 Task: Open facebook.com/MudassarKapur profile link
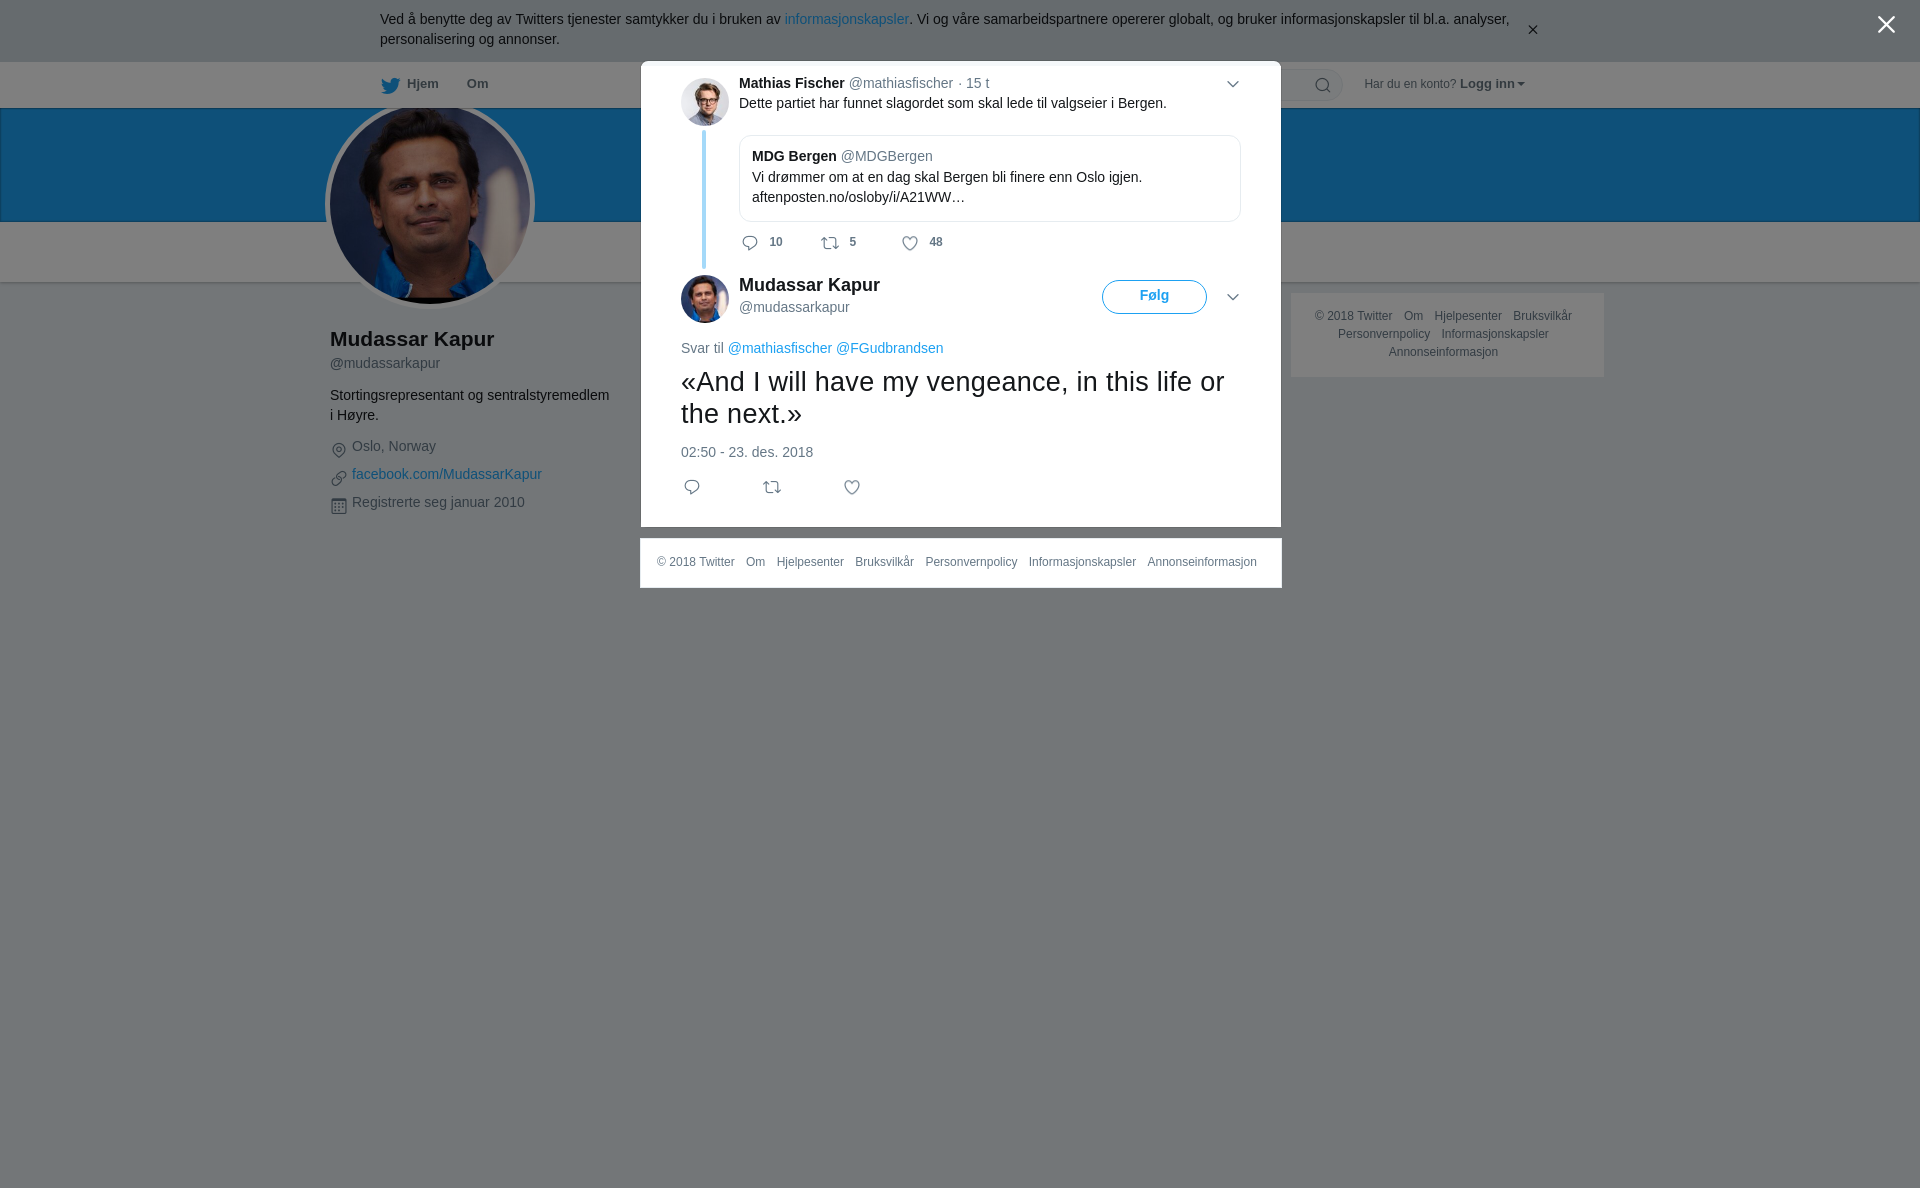point(447,474)
